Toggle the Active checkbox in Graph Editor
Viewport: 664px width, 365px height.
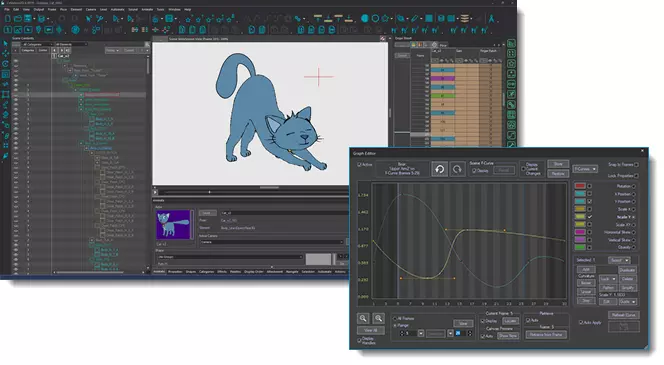point(360,164)
